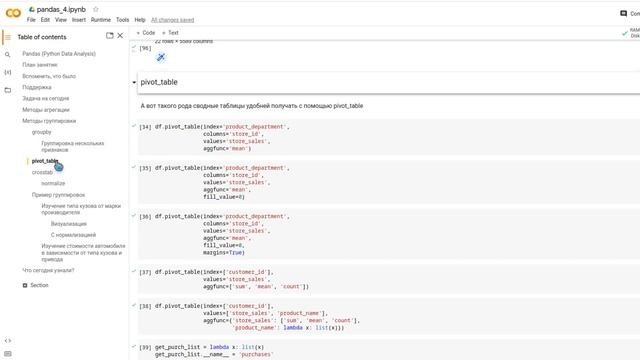Open the Help menu
The image size is (640, 360).
pyautogui.click(x=140, y=20)
